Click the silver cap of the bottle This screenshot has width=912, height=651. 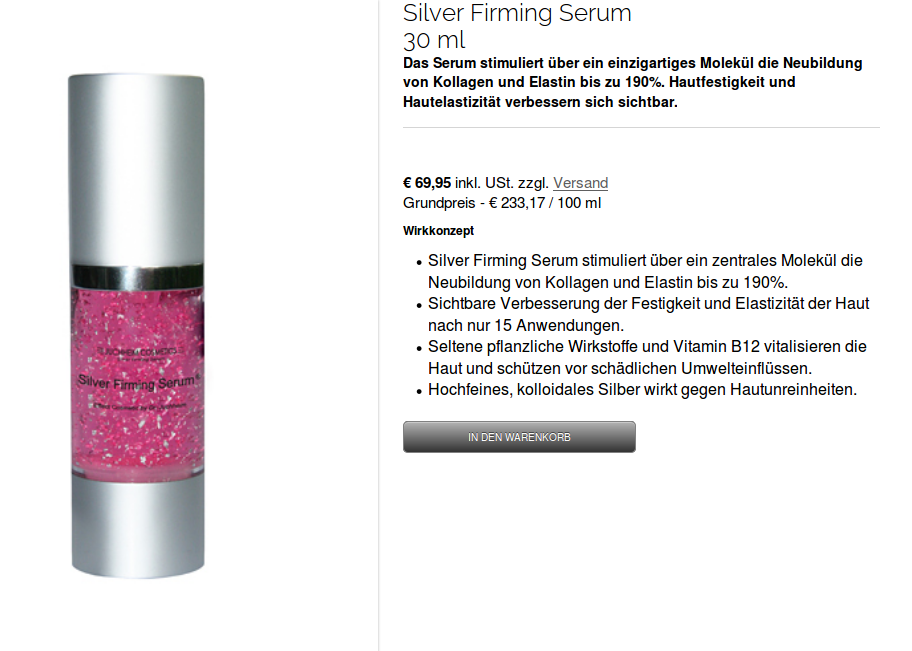[x=137, y=169]
